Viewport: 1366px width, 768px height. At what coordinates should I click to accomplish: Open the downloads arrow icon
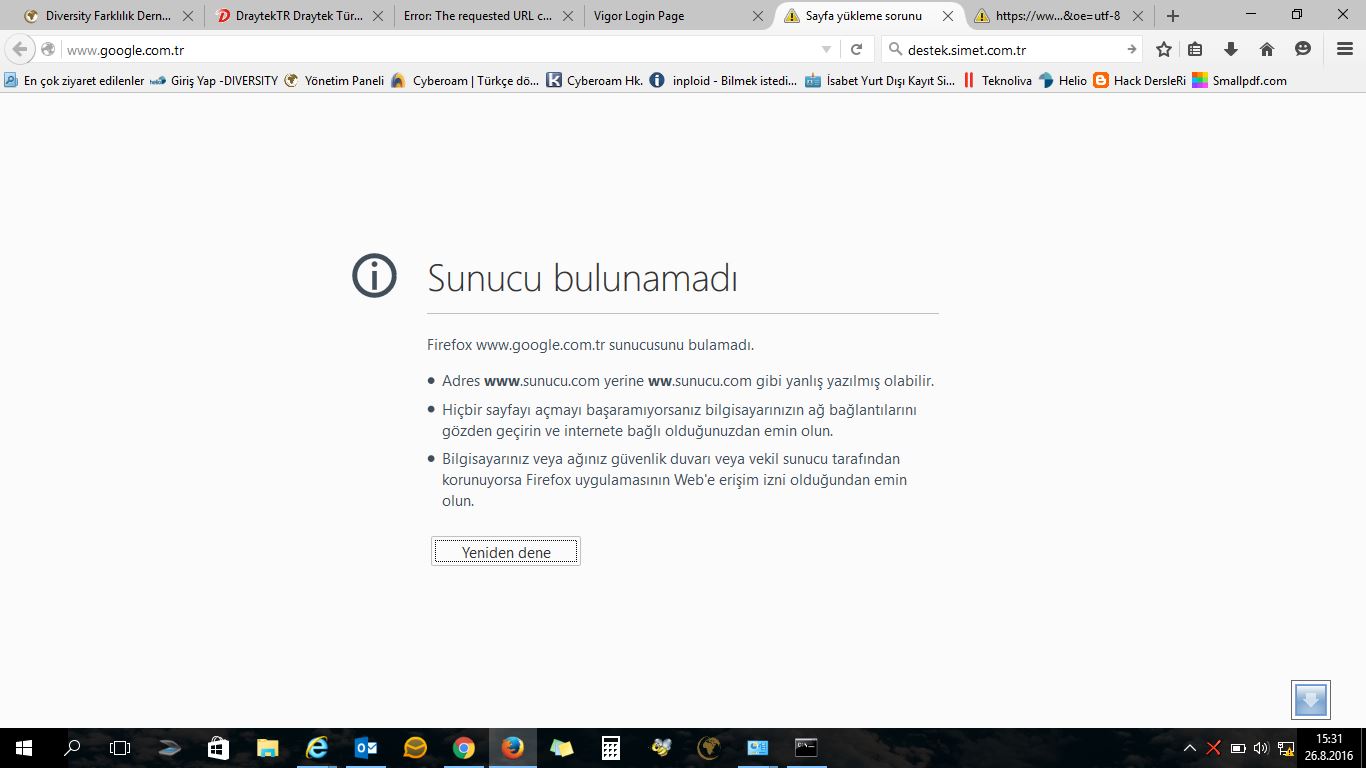[1231, 50]
